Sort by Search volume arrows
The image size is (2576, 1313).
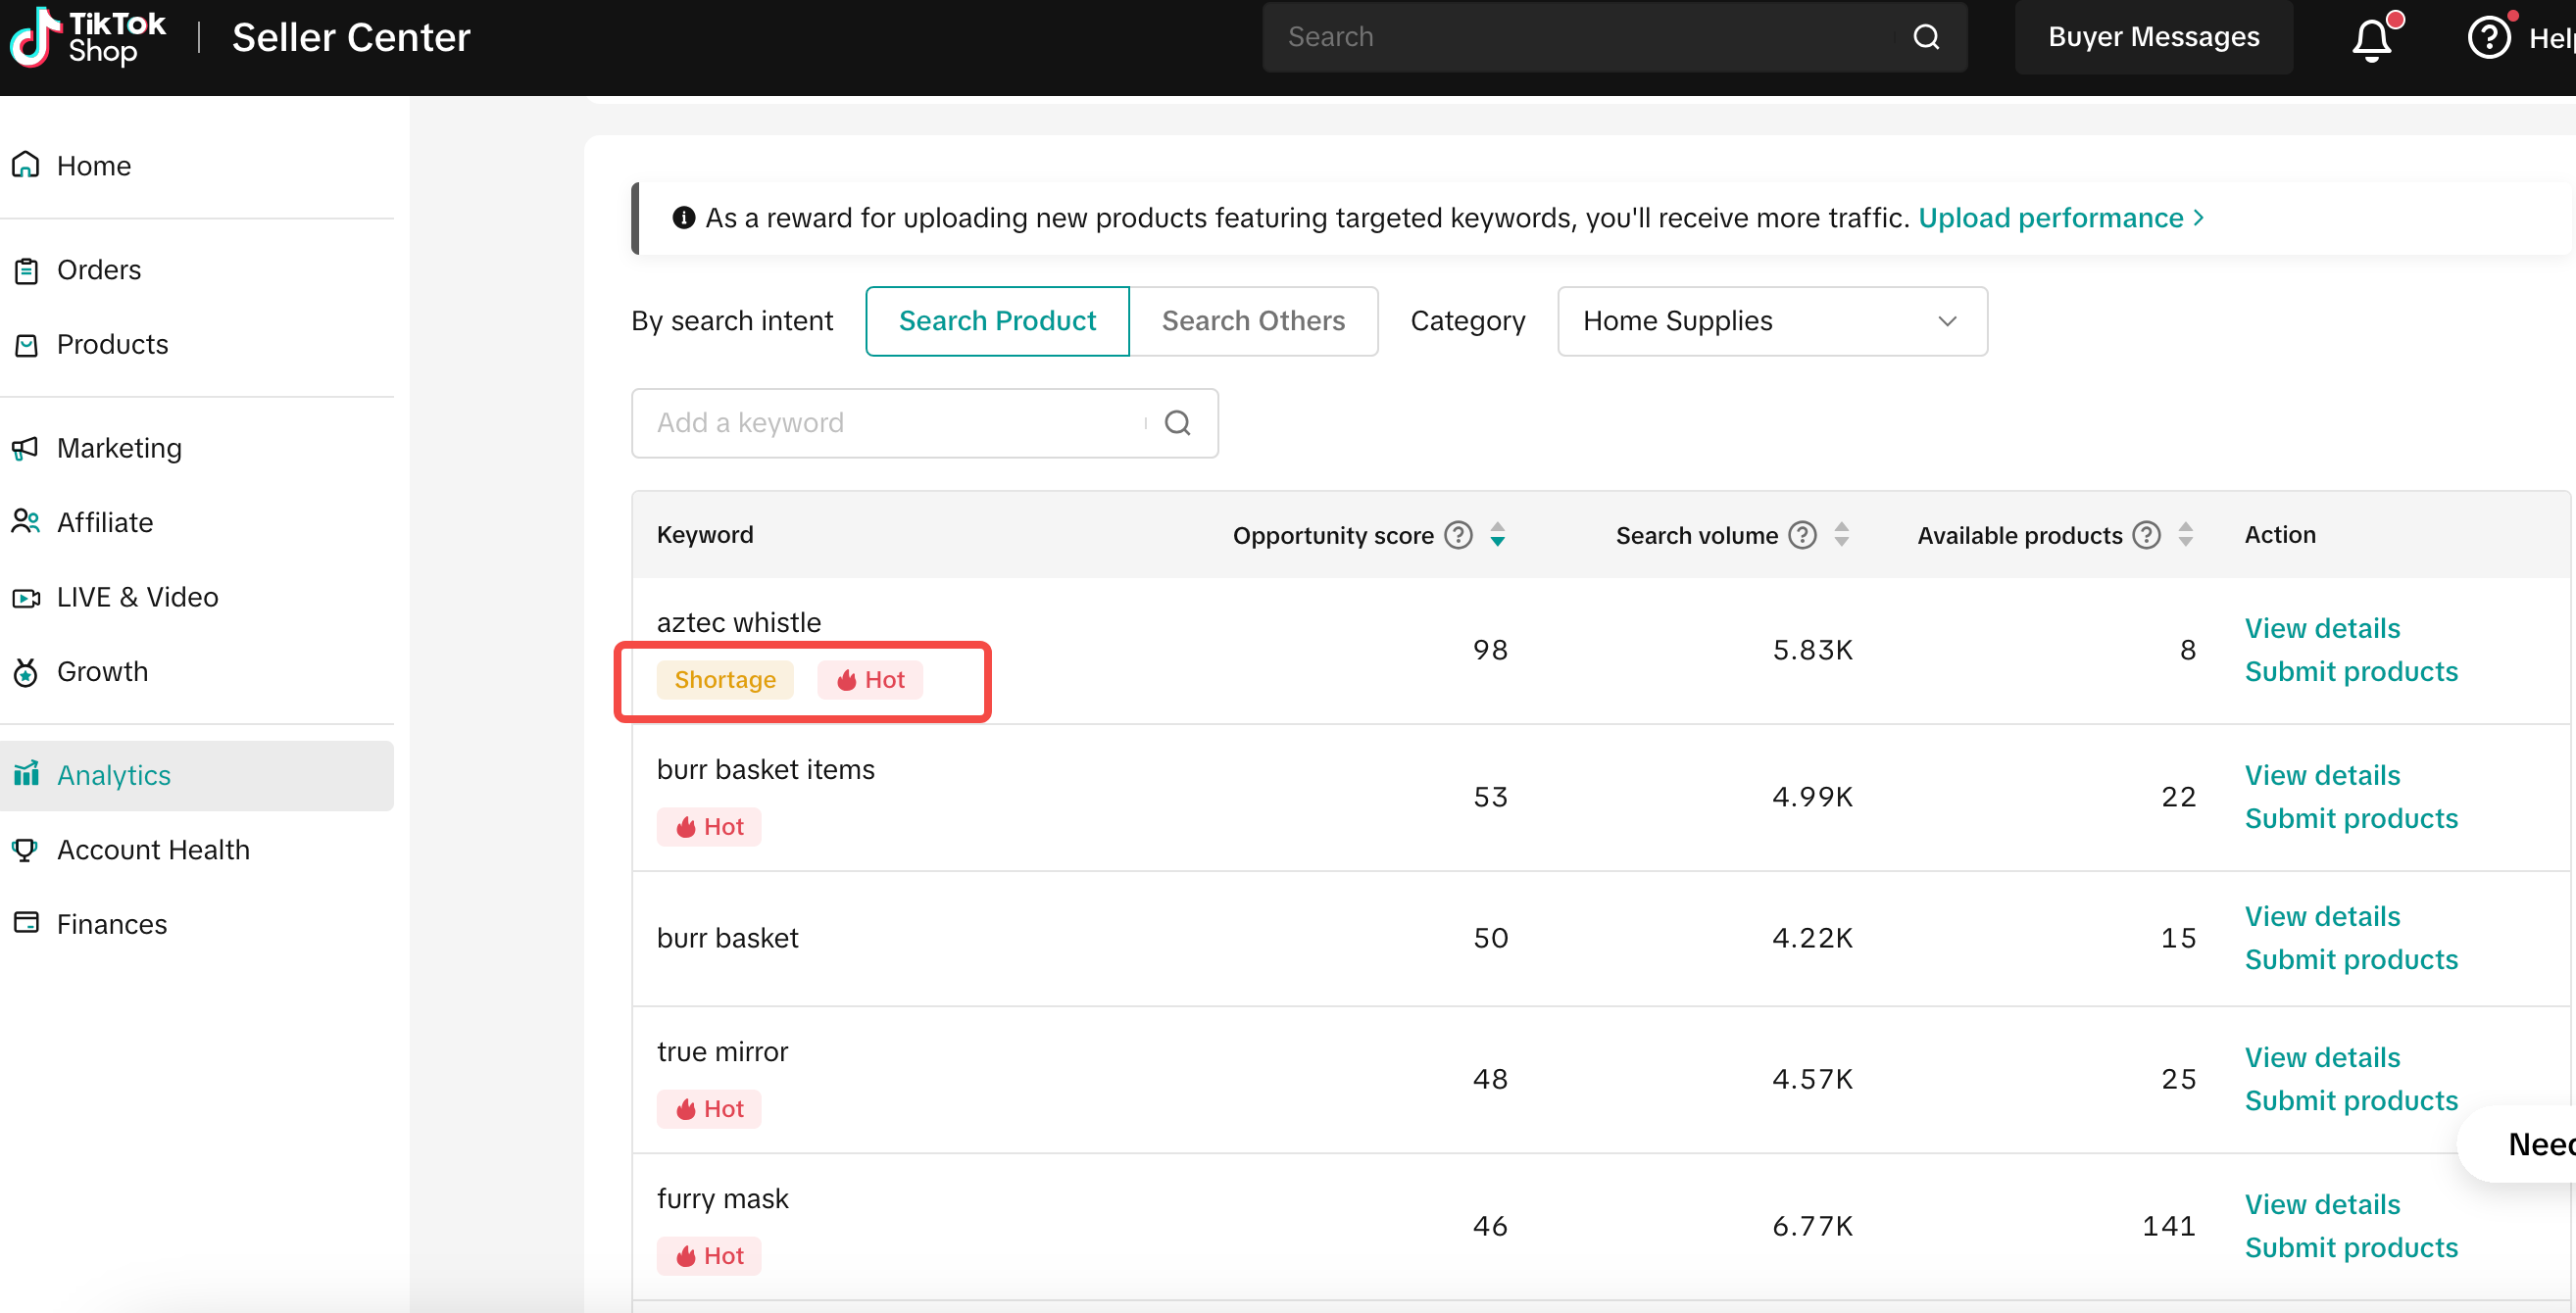(1841, 535)
